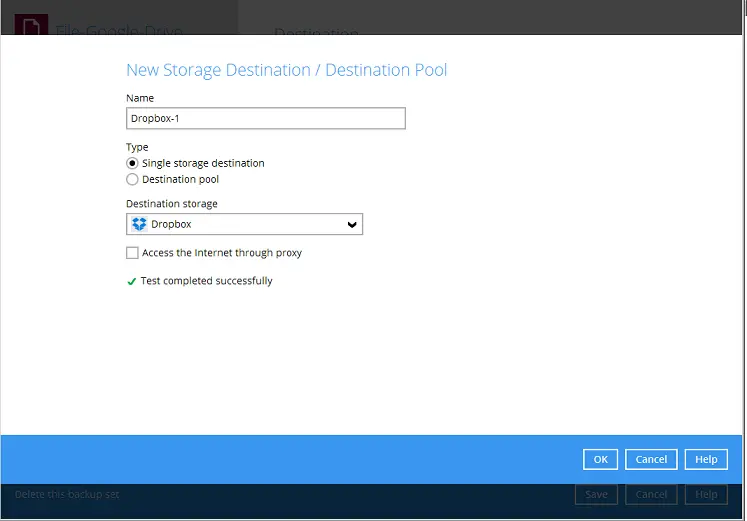
Task: Click the New Storage Destination dialog title
Action: pos(286,70)
